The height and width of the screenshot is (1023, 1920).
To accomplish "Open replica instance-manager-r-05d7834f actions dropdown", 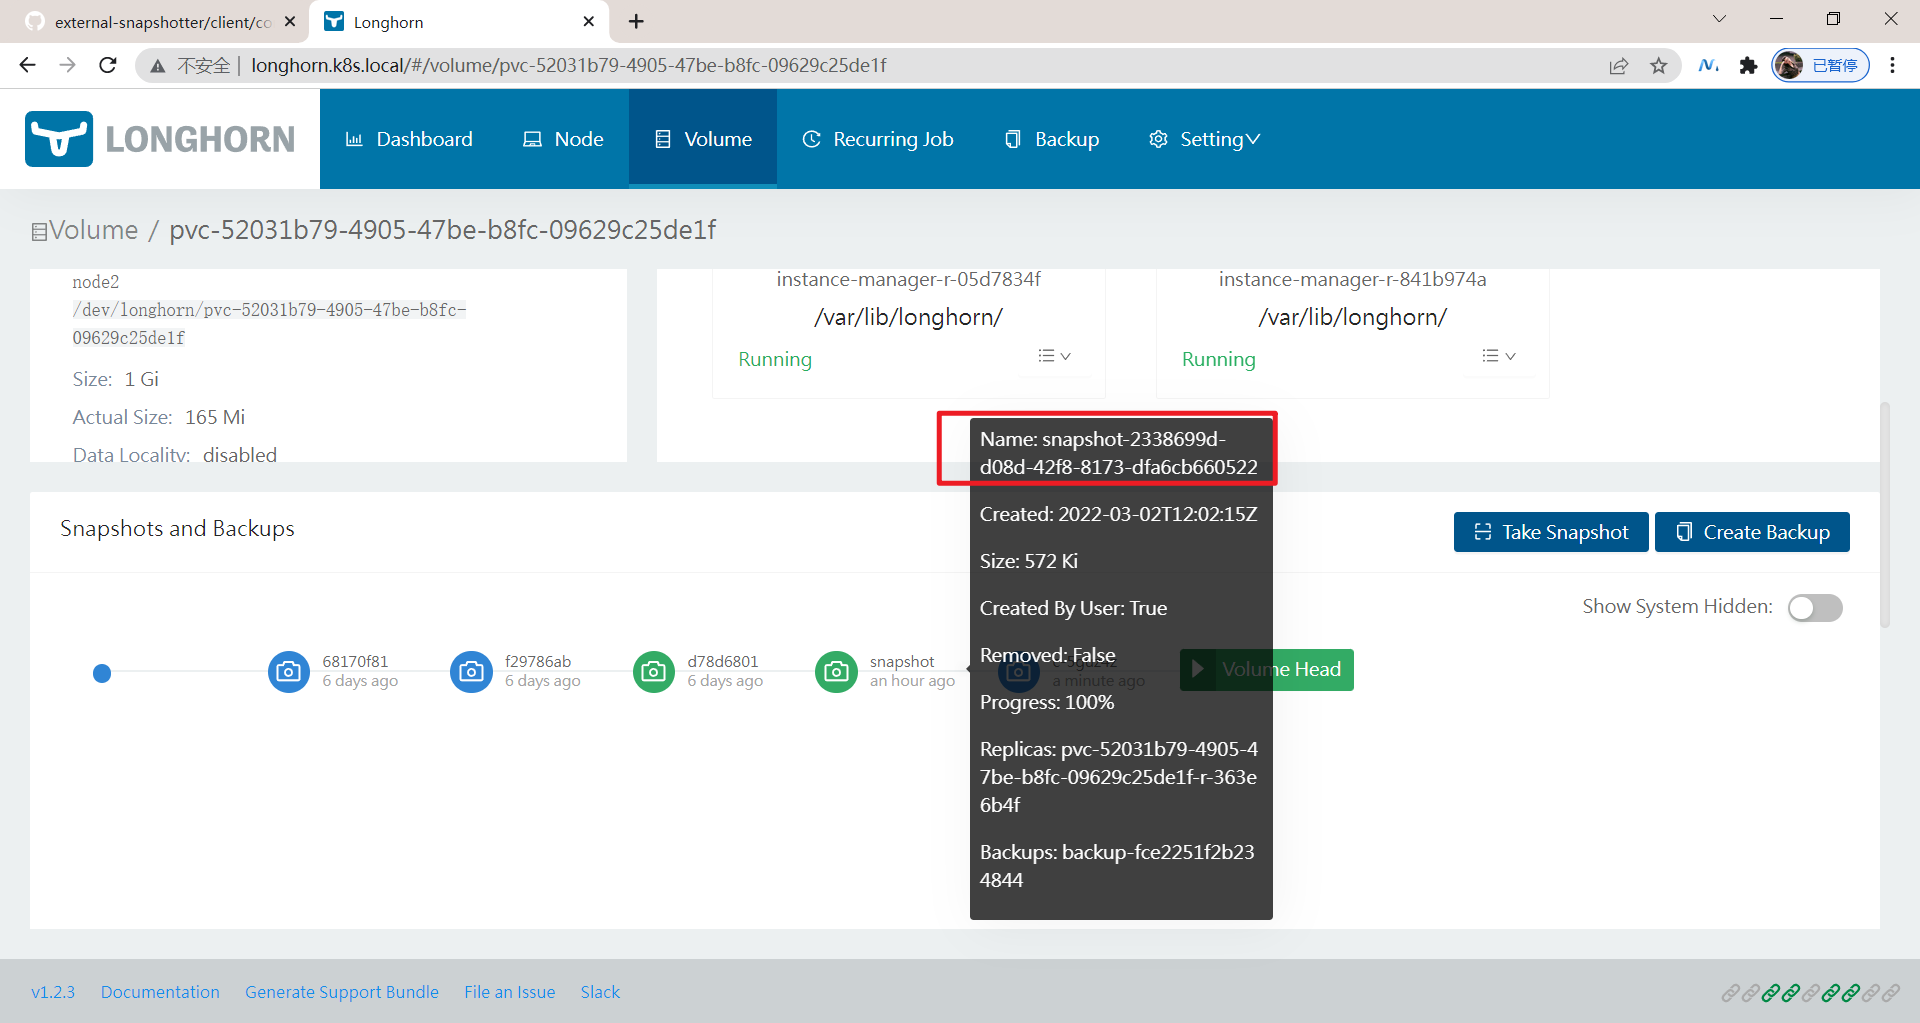I will (x=1054, y=356).
